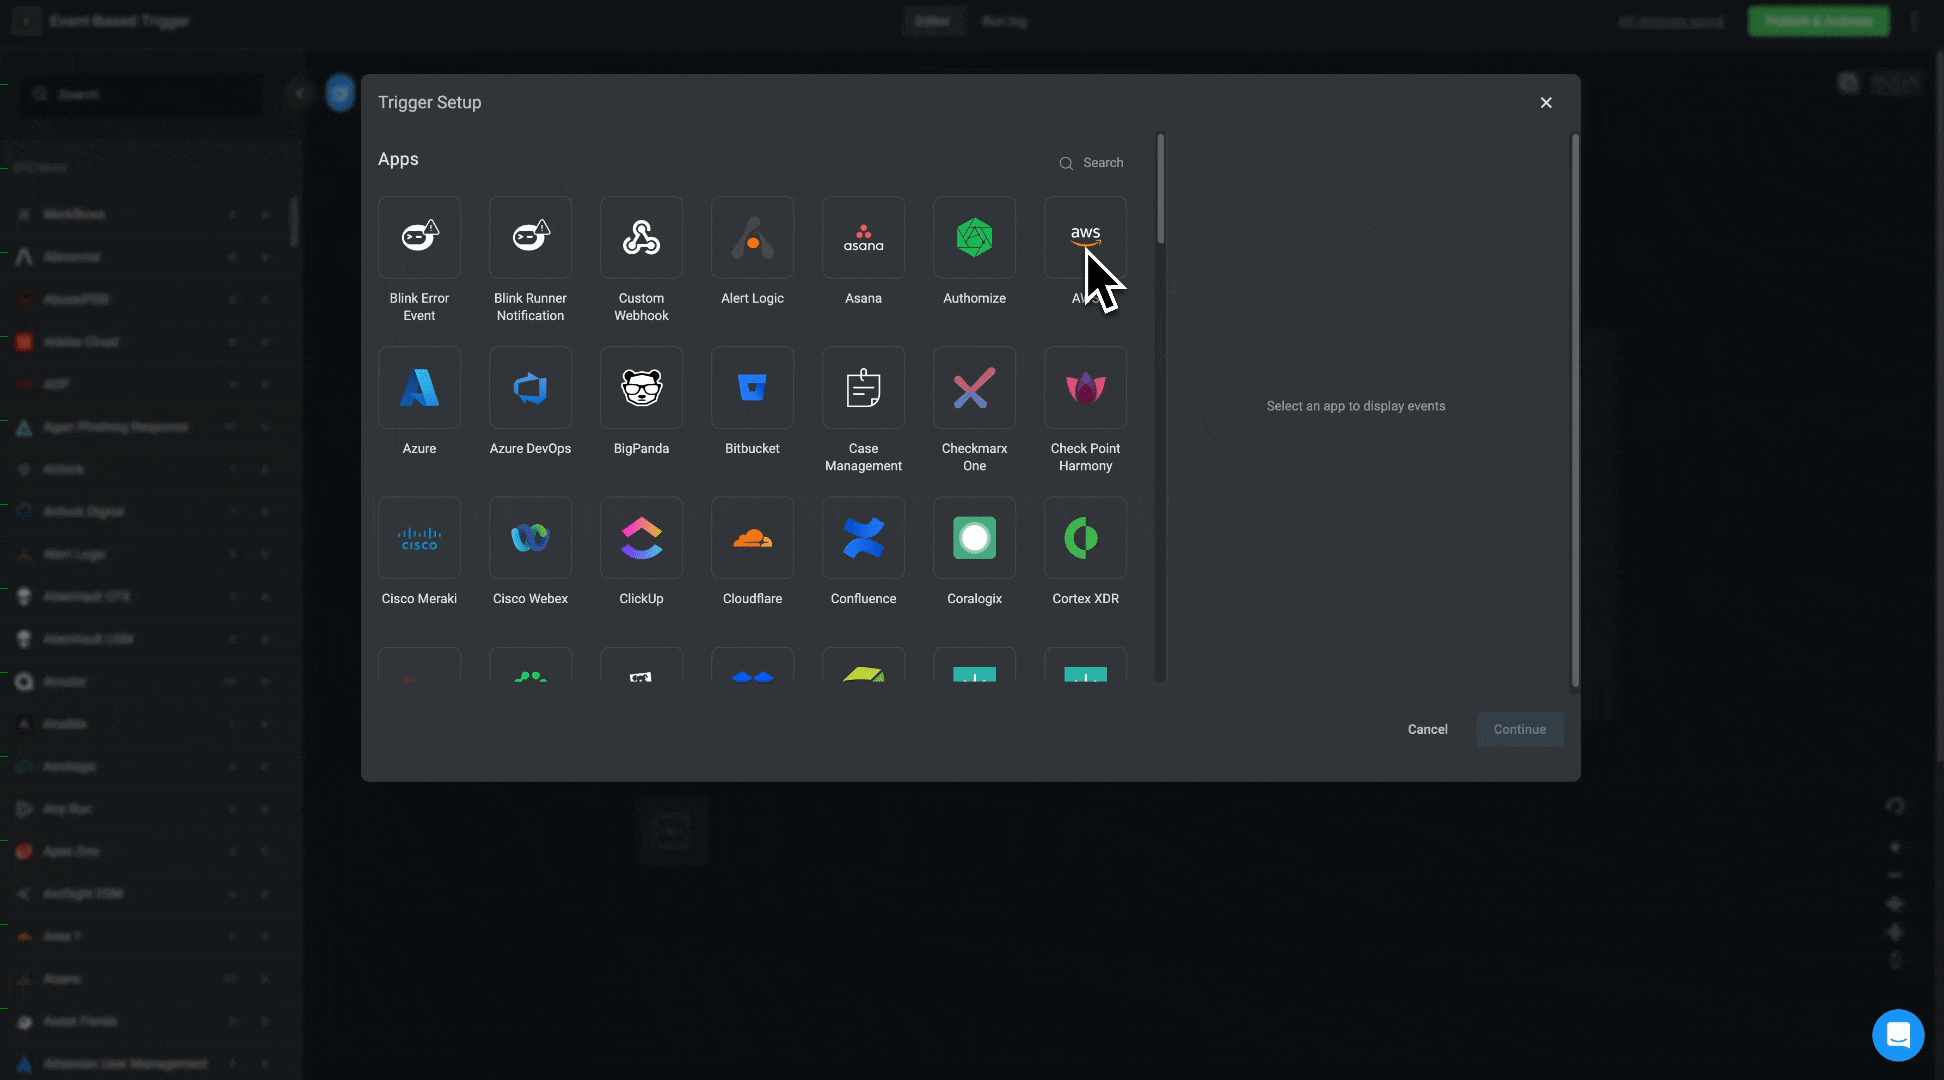Select the Confluence app
Image resolution: width=1944 pixels, height=1080 pixels.
[863, 538]
